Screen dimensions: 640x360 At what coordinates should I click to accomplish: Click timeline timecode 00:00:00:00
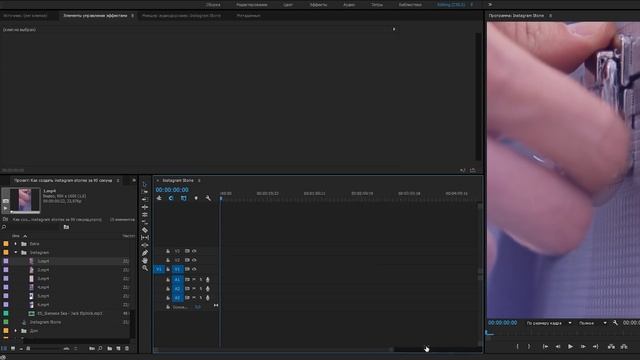tap(172, 190)
